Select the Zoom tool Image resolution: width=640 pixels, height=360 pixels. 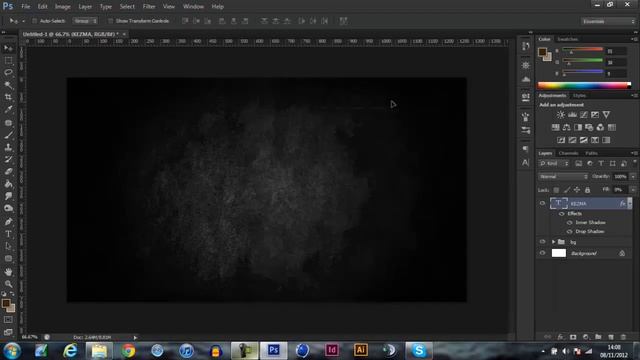[x=8, y=284]
